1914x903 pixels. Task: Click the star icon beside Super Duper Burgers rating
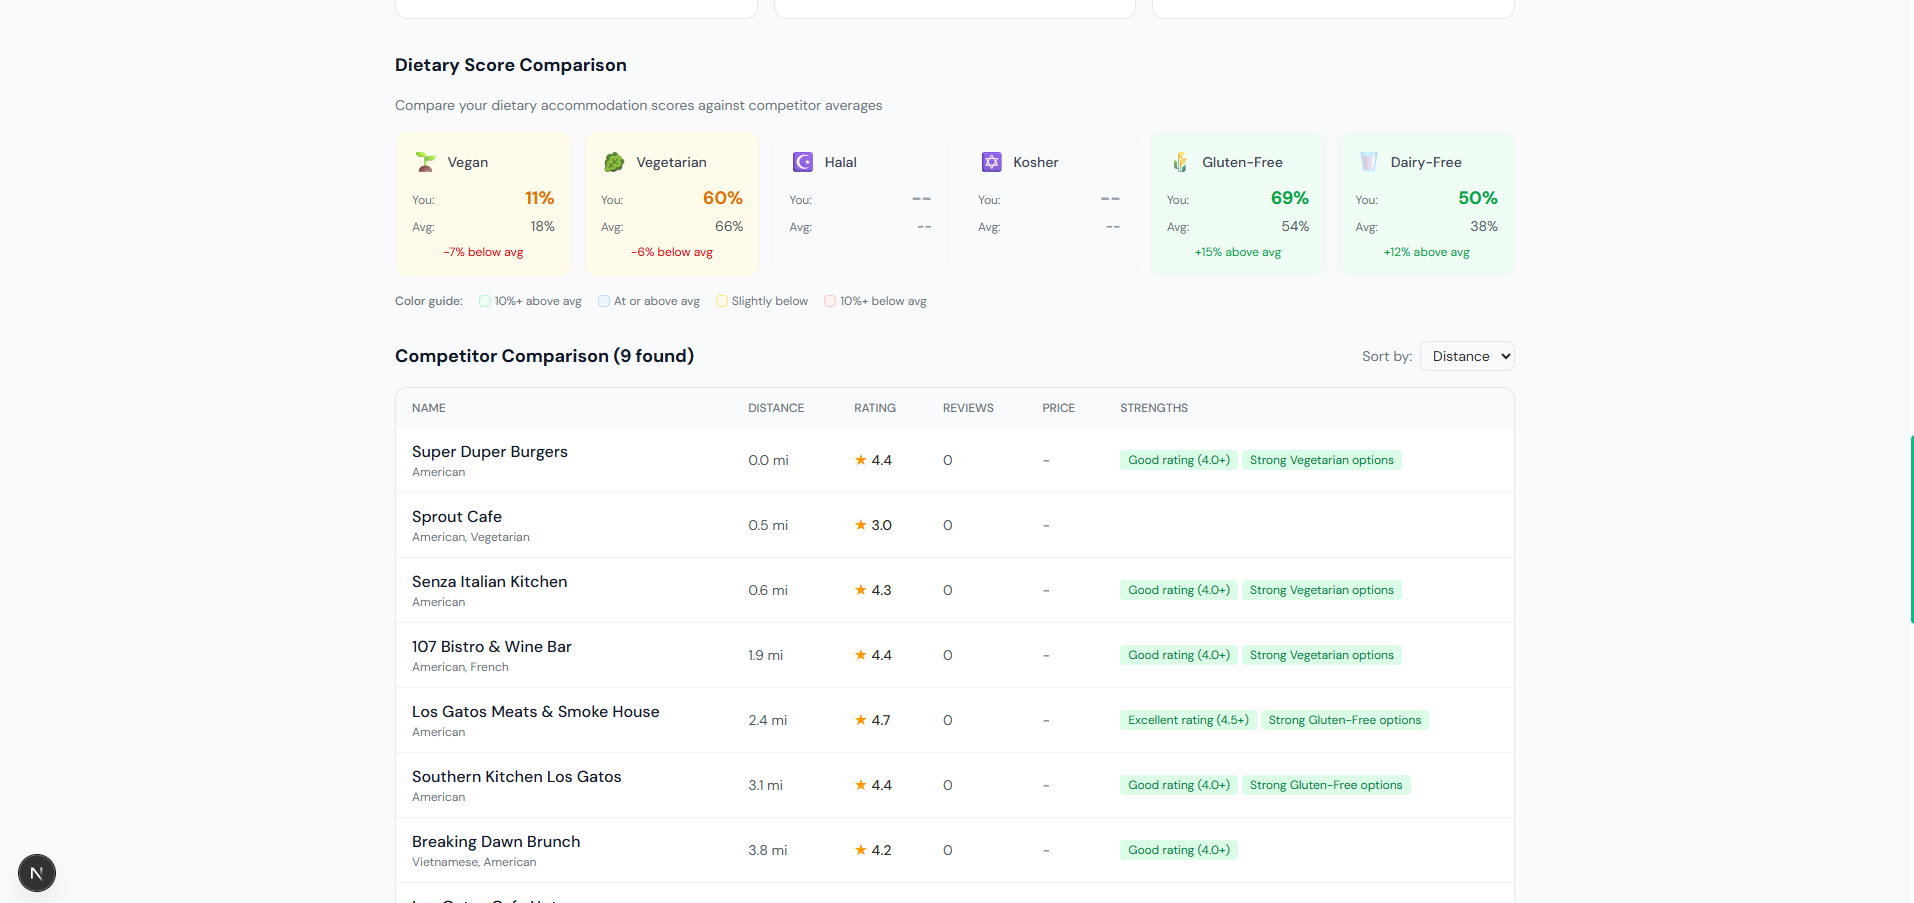point(860,460)
